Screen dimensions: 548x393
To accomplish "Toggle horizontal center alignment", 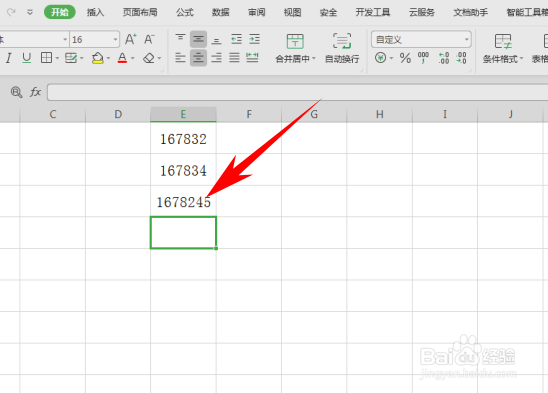I will [x=199, y=57].
